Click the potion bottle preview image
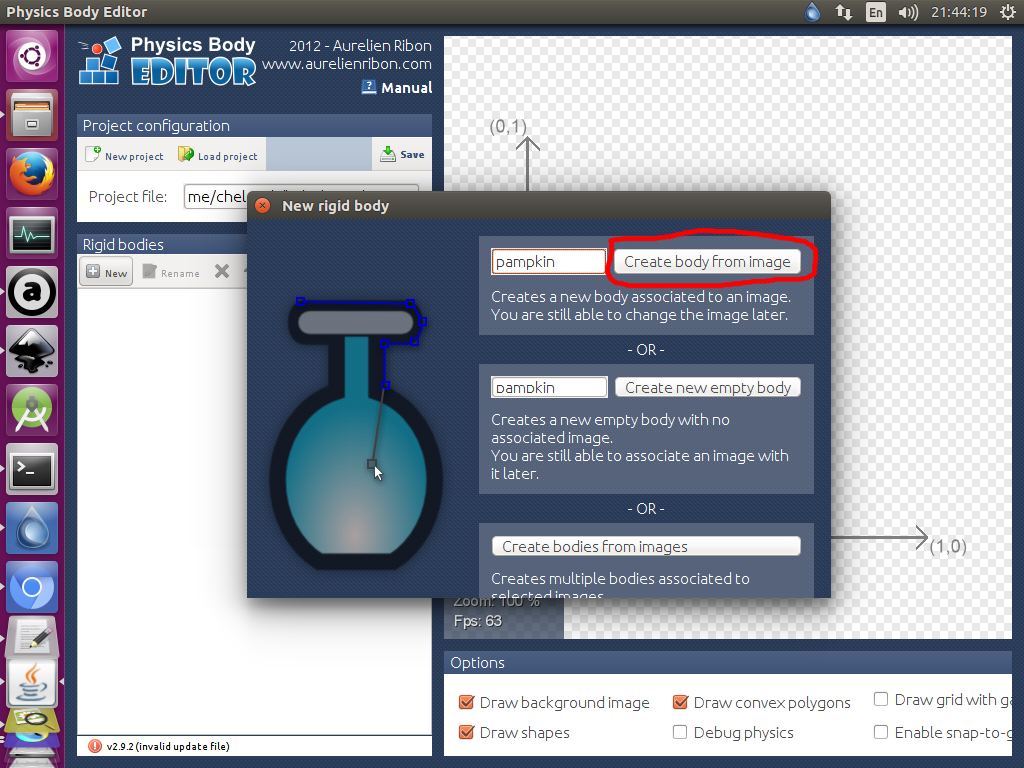The height and width of the screenshot is (768, 1024). pos(356,434)
